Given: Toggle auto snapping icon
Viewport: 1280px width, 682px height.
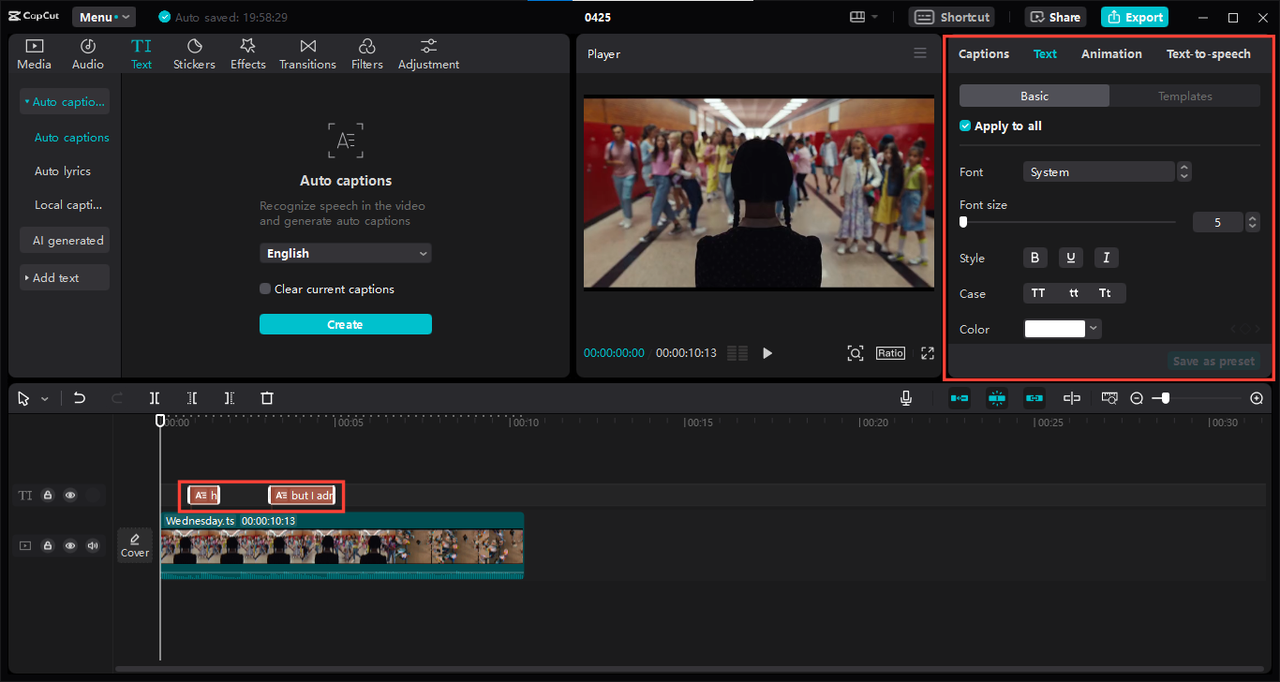Looking at the screenshot, I should click(997, 398).
